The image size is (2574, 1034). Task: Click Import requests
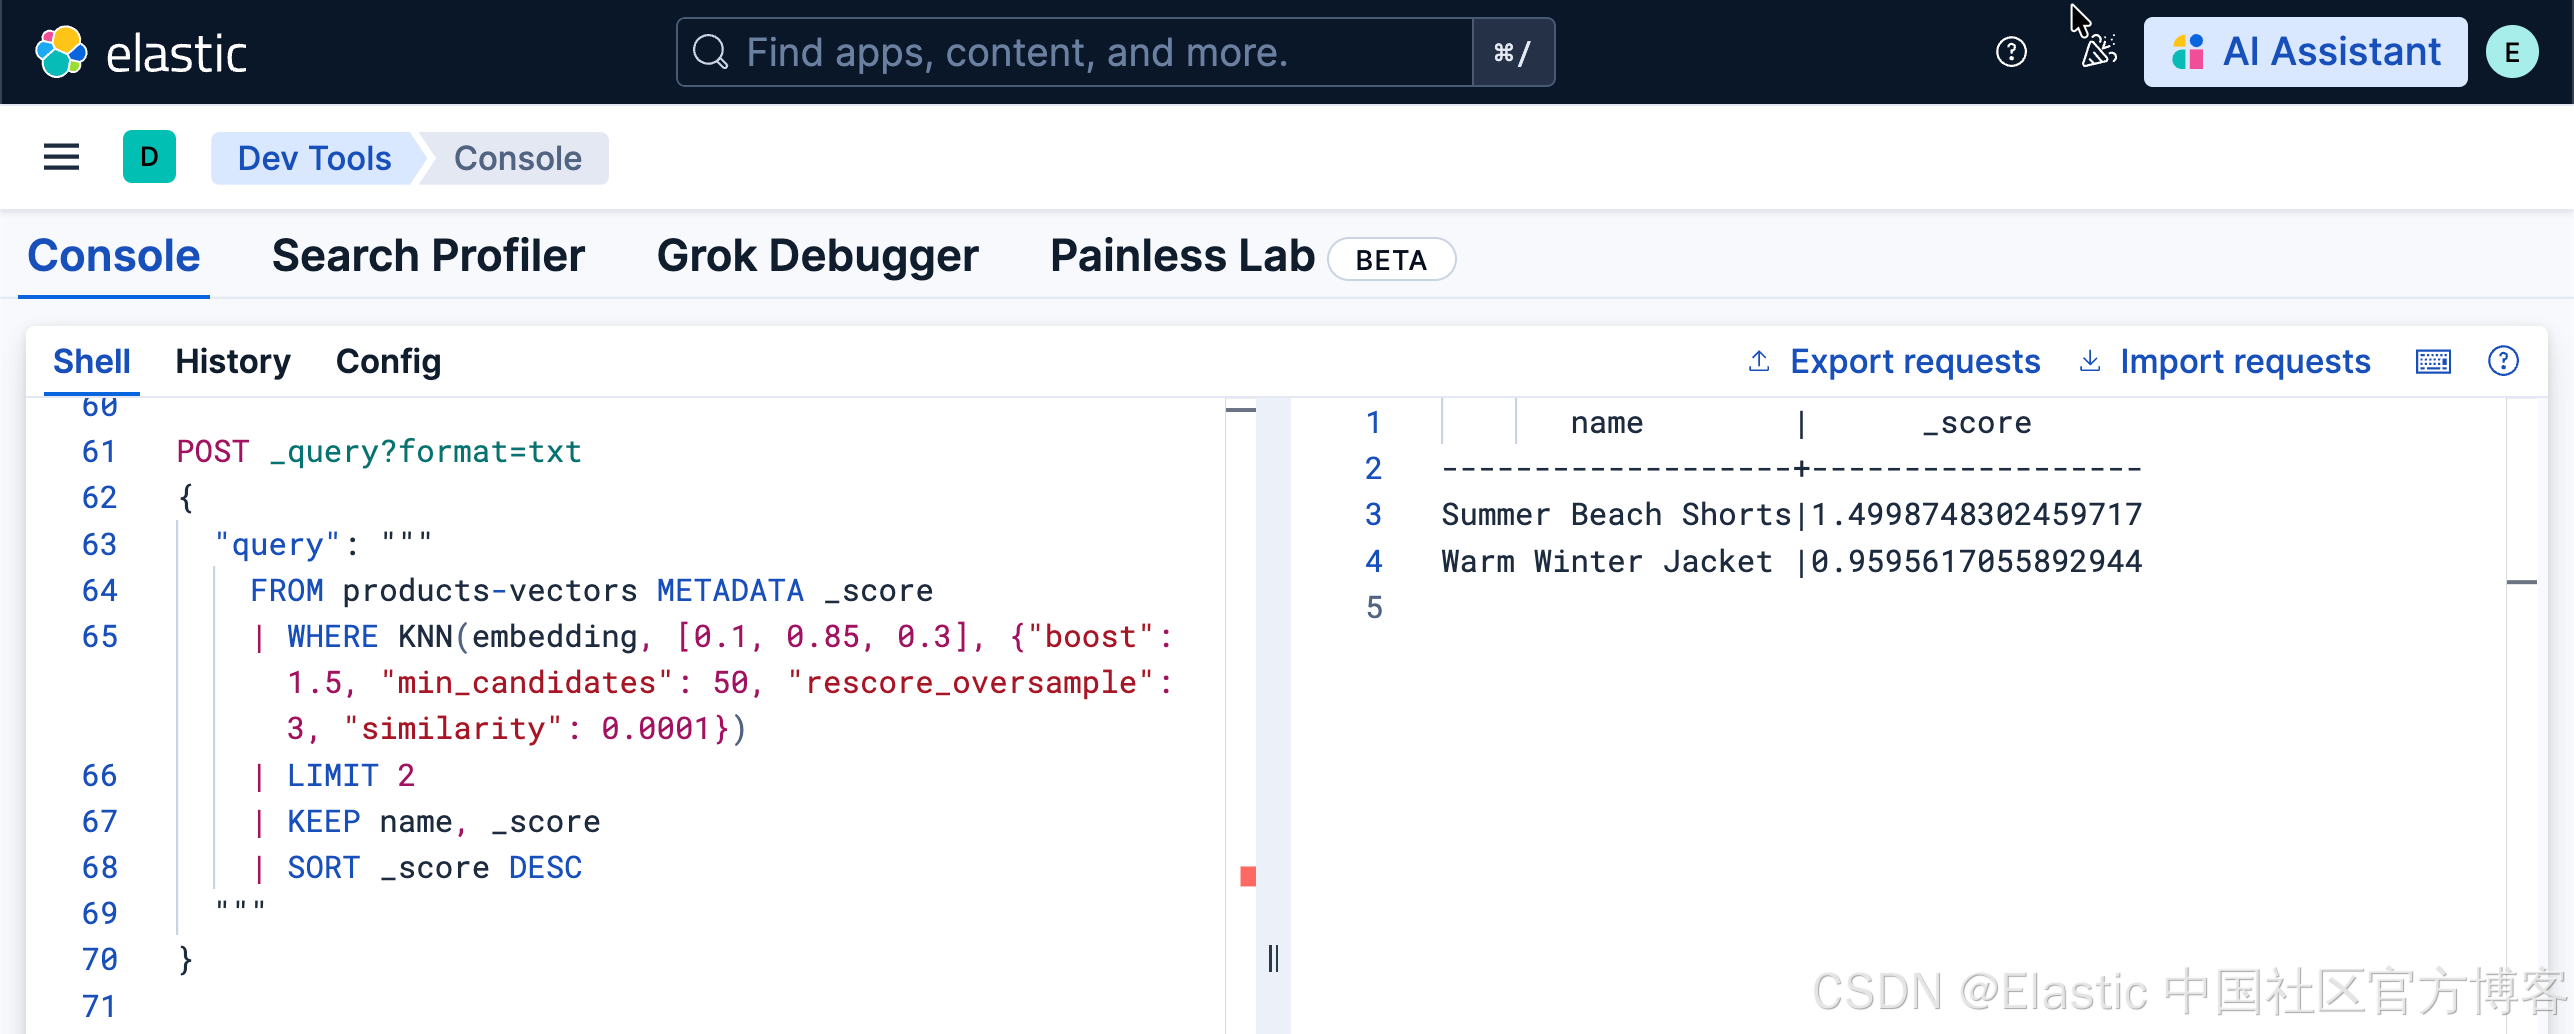(x=2224, y=361)
